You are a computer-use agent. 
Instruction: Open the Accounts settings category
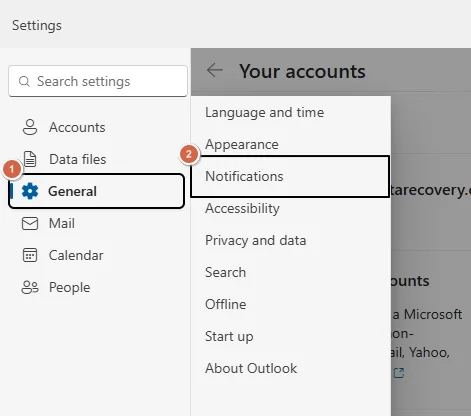(x=97, y=127)
